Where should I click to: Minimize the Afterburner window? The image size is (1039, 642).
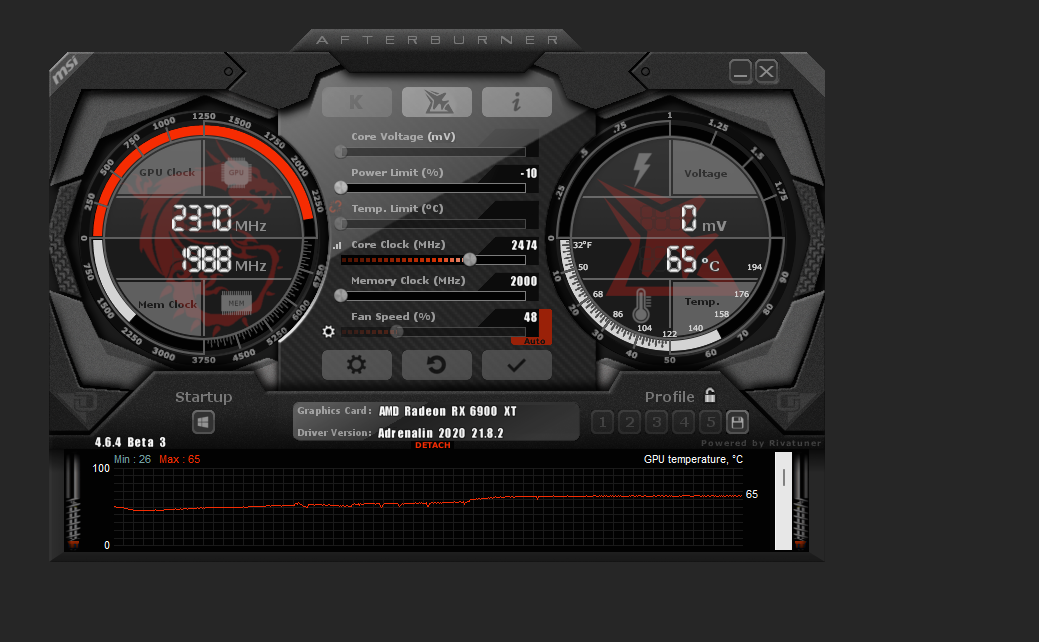tap(740, 71)
